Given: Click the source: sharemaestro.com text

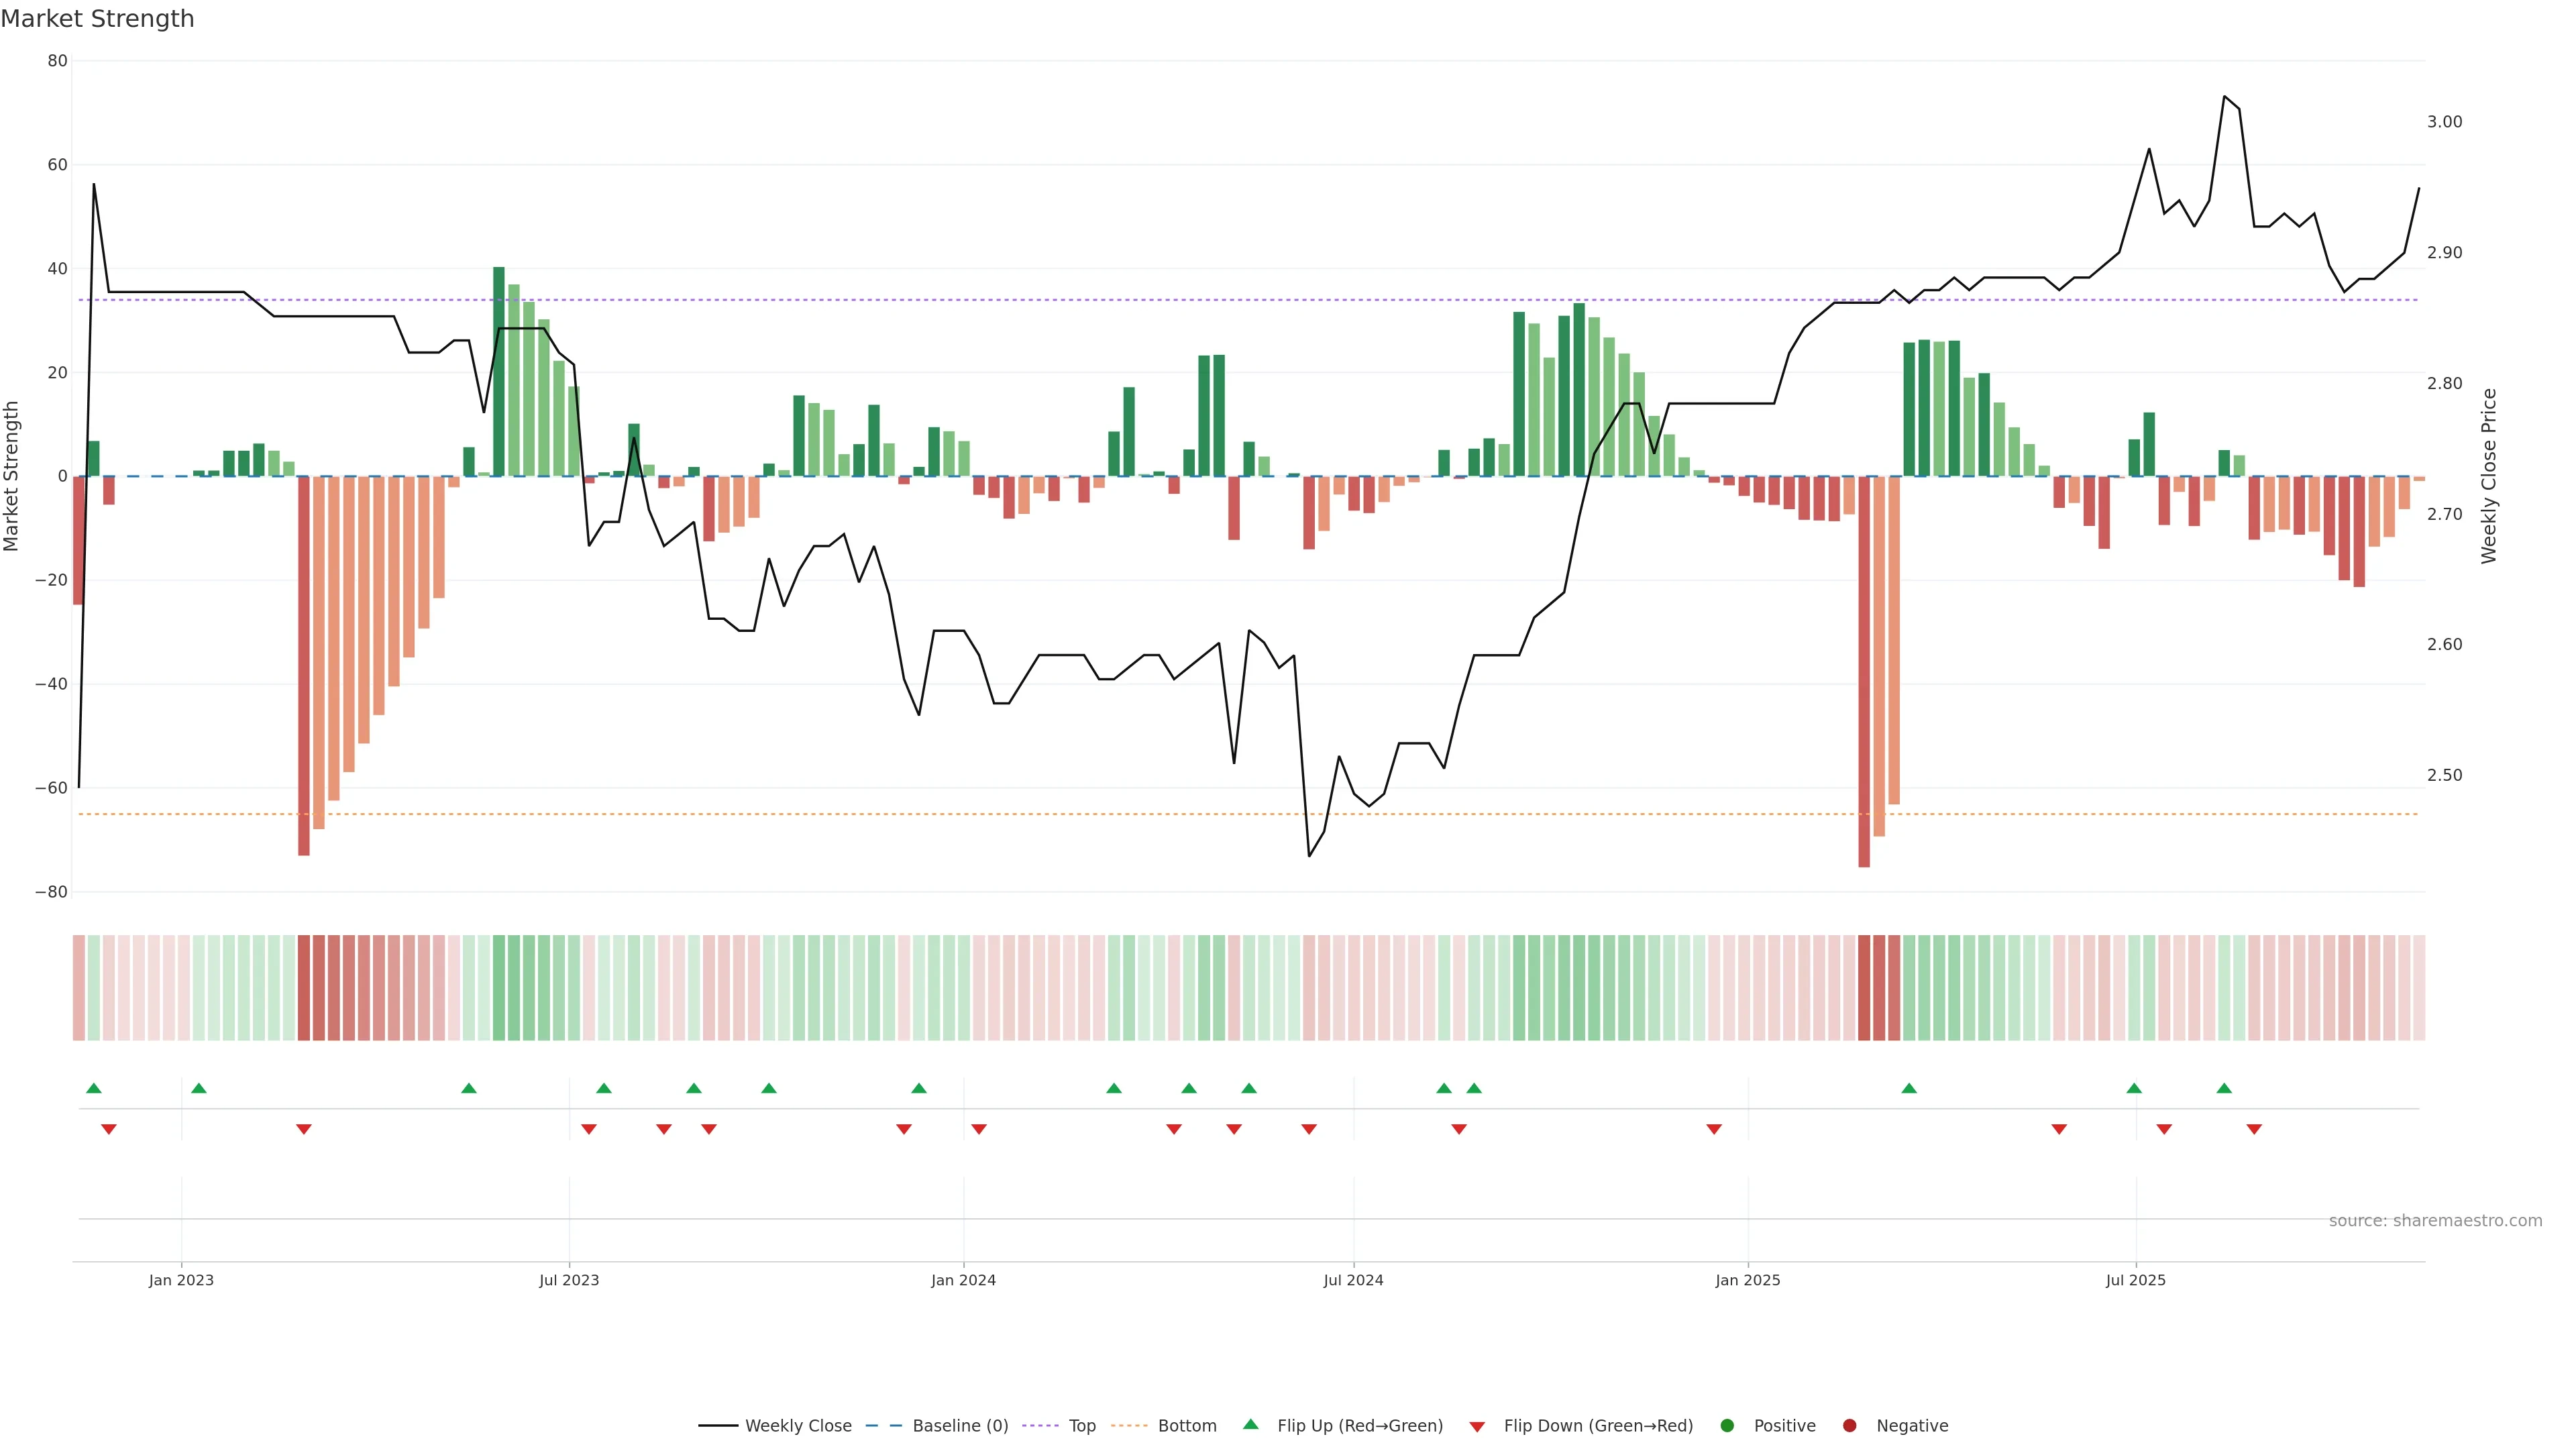Looking at the screenshot, I should pyautogui.click(x=2435, y=1221).
